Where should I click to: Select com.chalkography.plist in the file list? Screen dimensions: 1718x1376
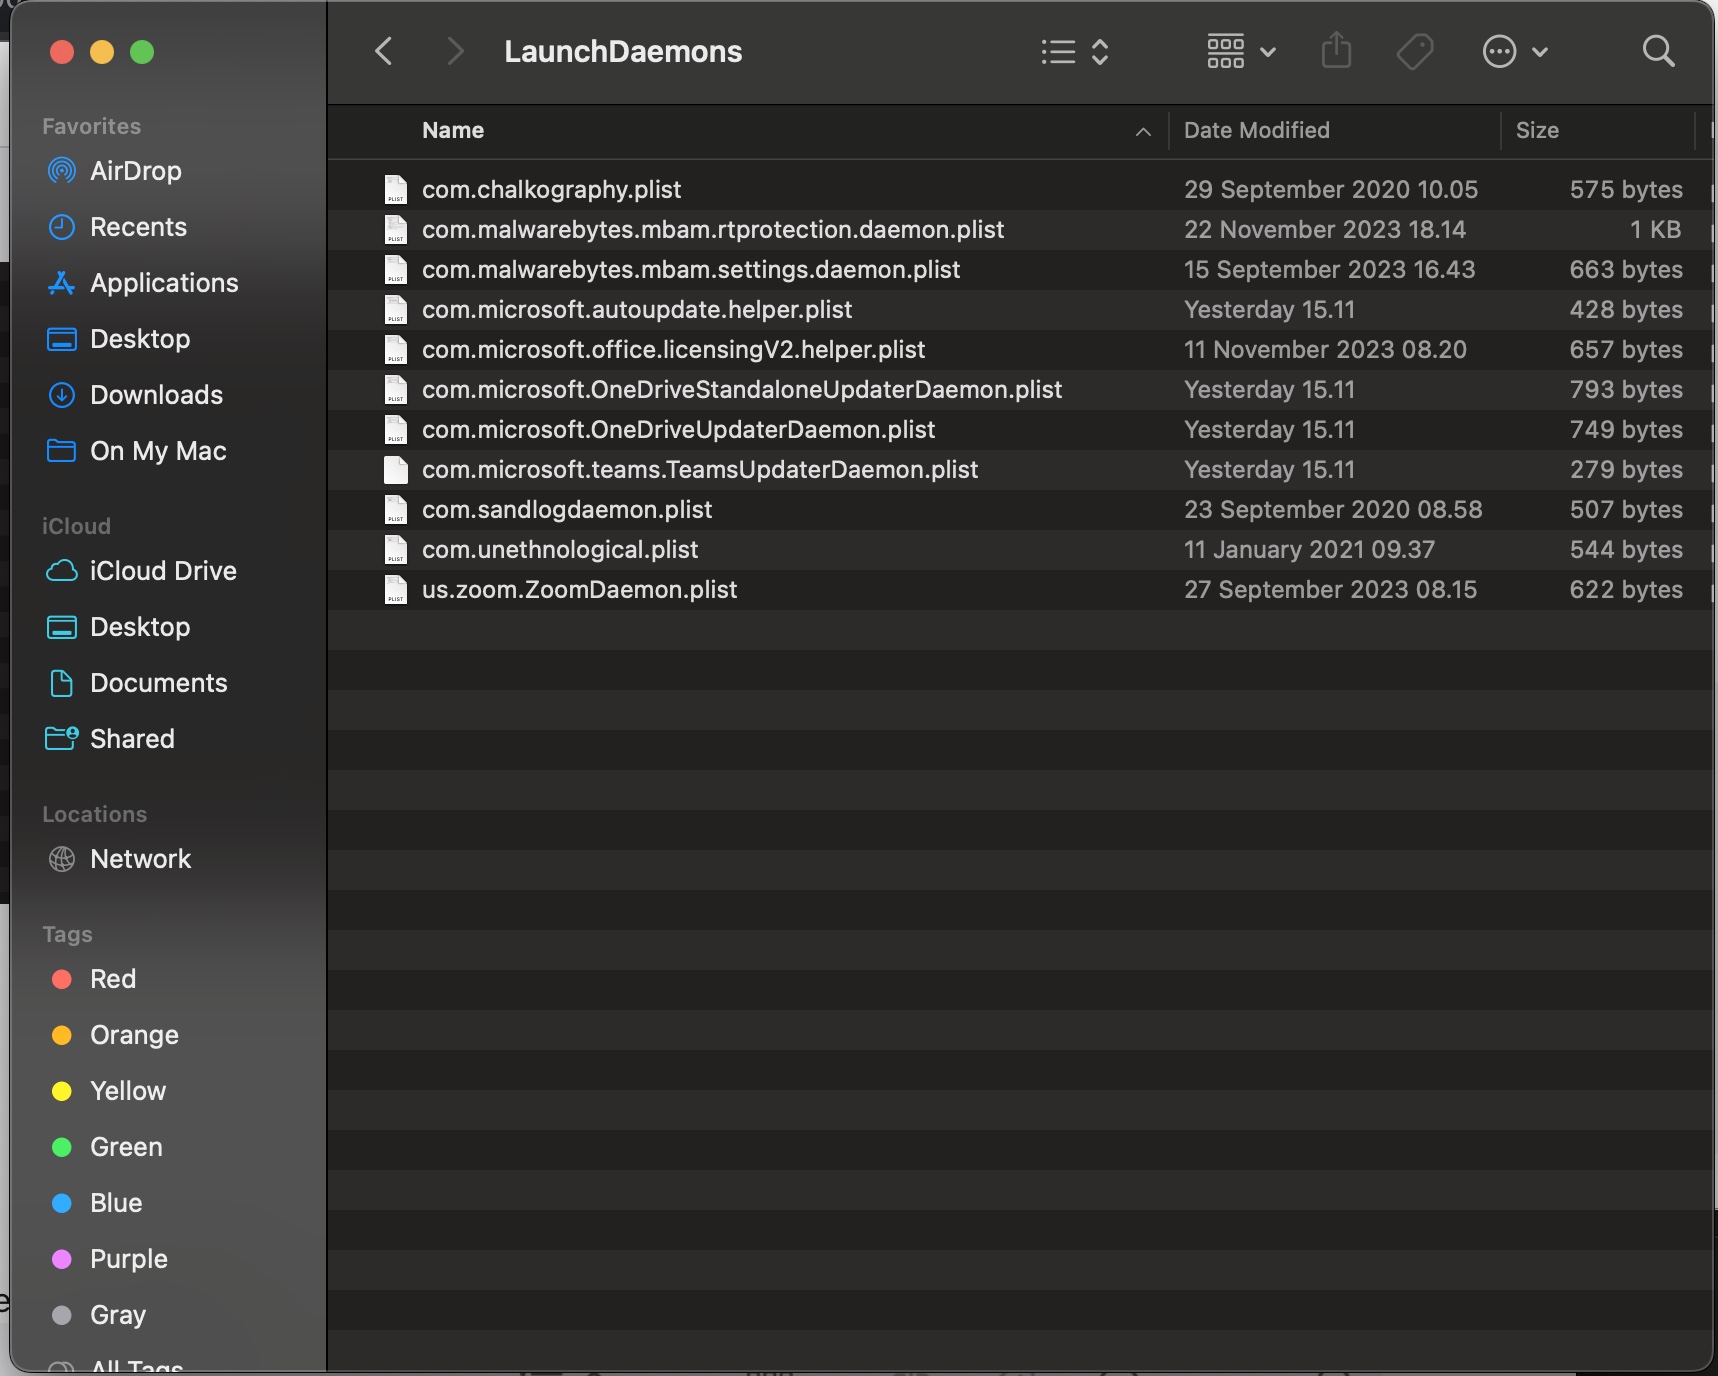(x=551, y=190)
